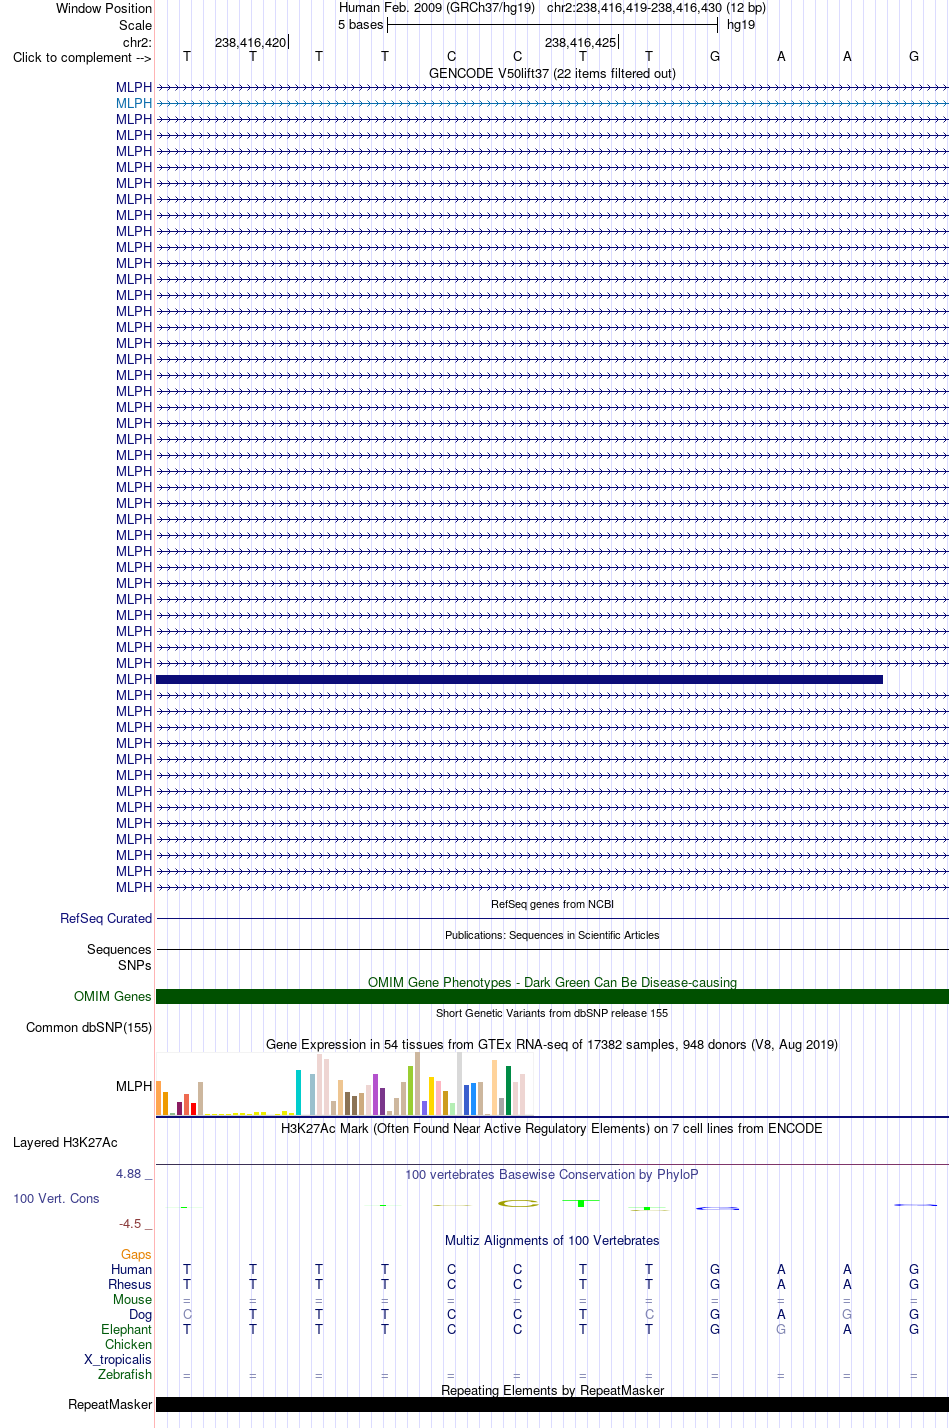Open Gene Expression in 54 tissues GTEx title
Viewport: 950px width, 1428px height.
pyautogui.click(x=552, y=1044)
